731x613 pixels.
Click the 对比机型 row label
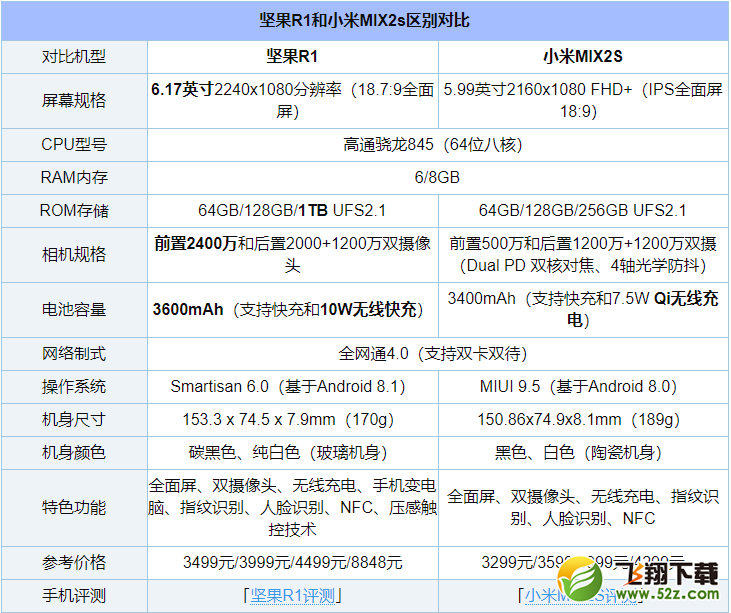[x=74, y=57]
